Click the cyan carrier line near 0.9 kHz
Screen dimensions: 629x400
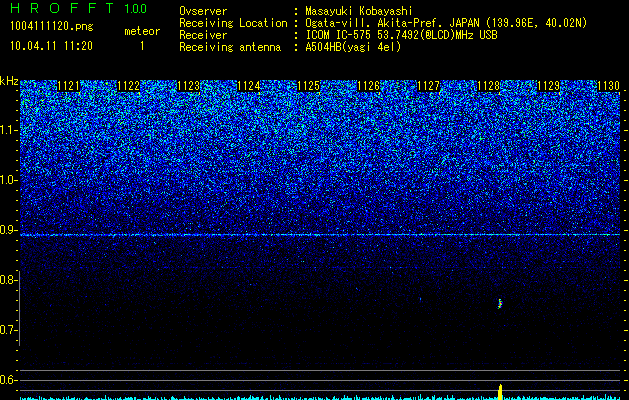(x=320, y=235)
